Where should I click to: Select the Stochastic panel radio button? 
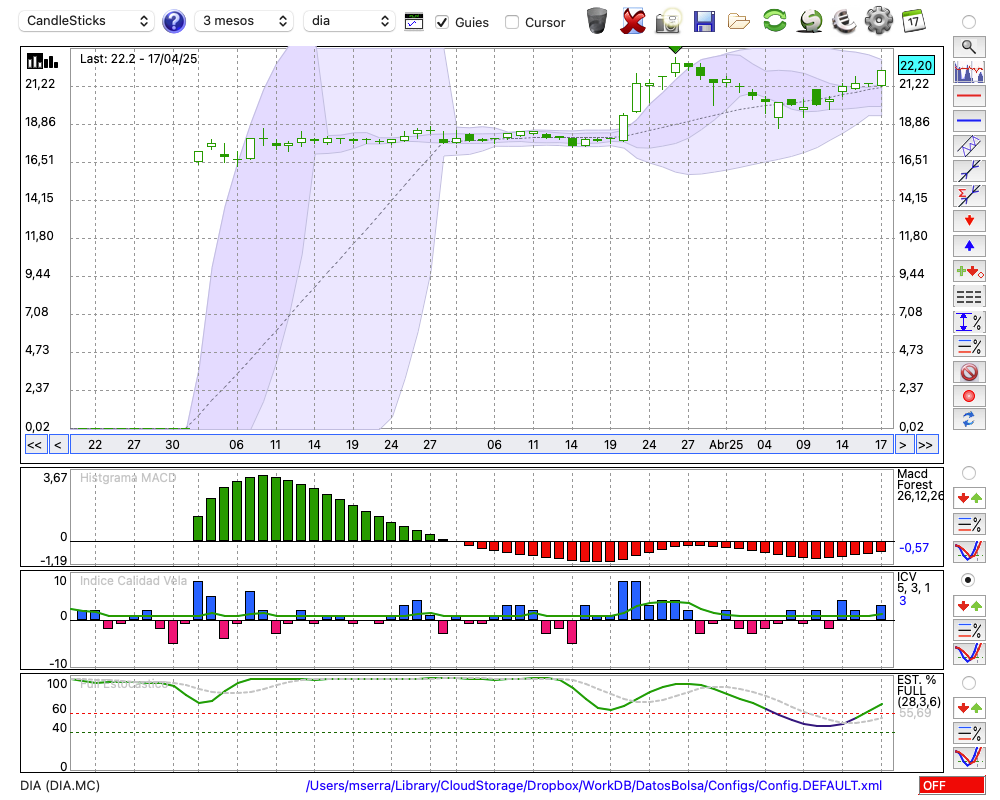coord(969,683)
